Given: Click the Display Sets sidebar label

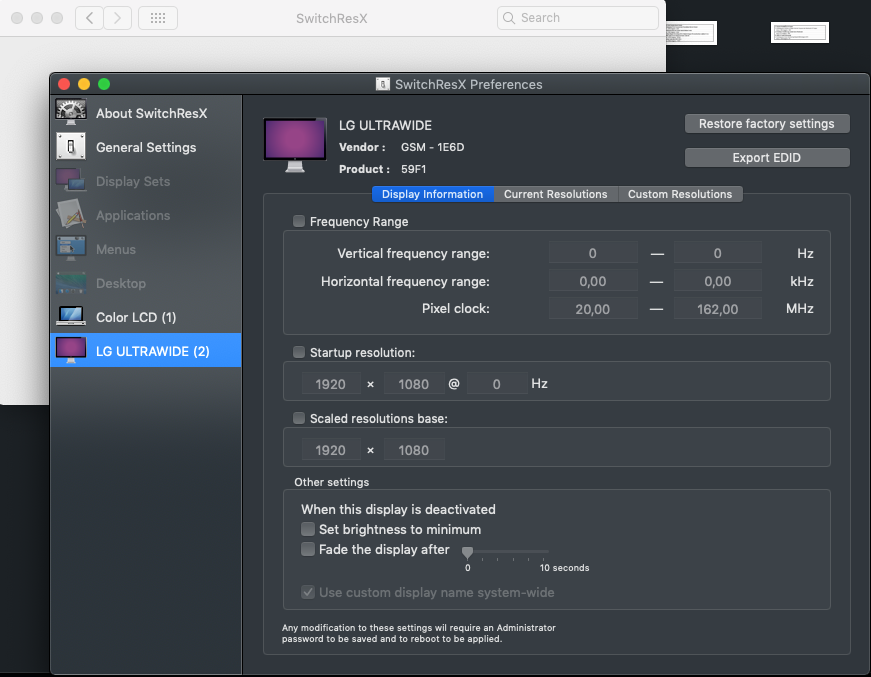Looking at the screenshot, I should click(133, 181).
